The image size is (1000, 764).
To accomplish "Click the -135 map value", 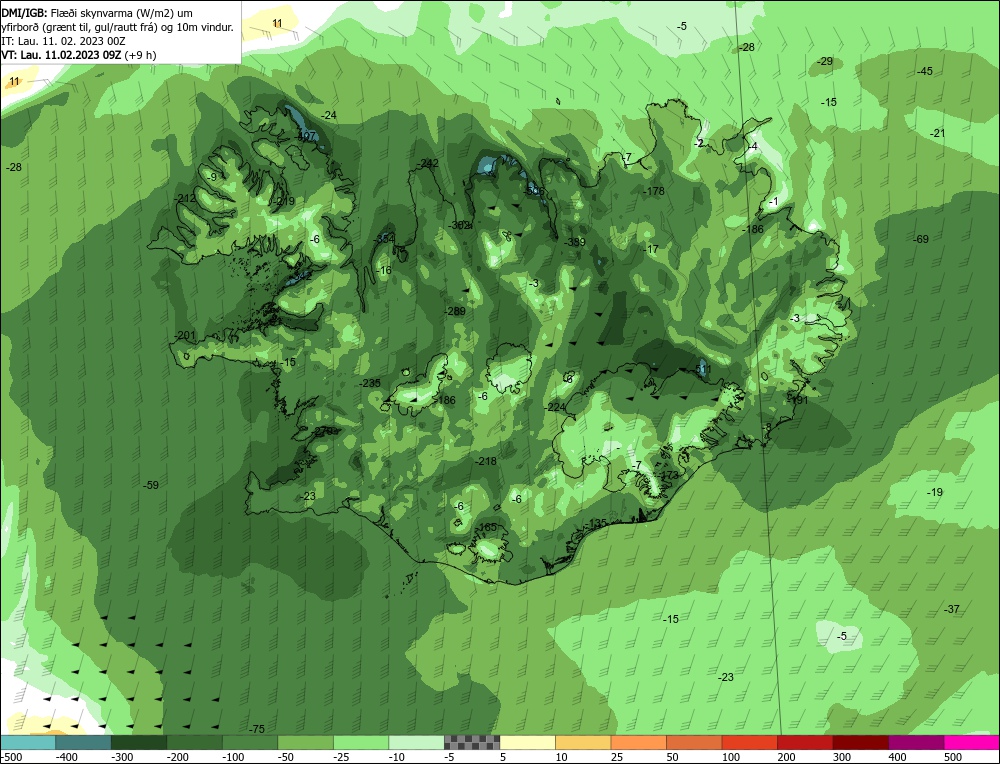I will (596, 523).
